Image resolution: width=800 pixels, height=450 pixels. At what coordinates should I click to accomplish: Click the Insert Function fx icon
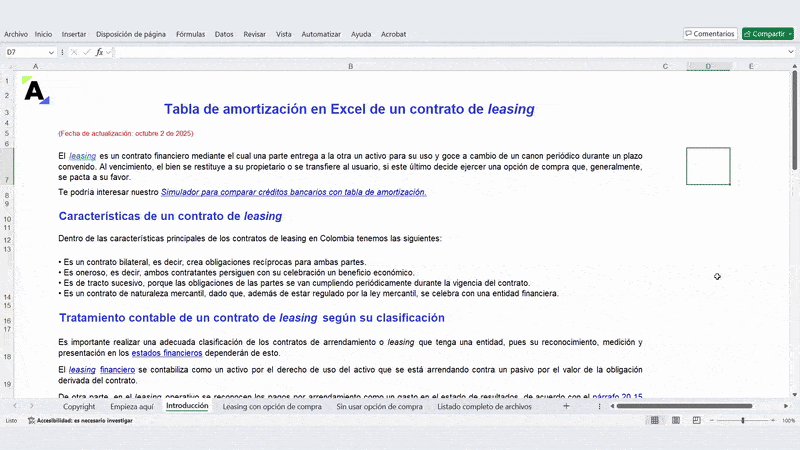tap(99, 52)
